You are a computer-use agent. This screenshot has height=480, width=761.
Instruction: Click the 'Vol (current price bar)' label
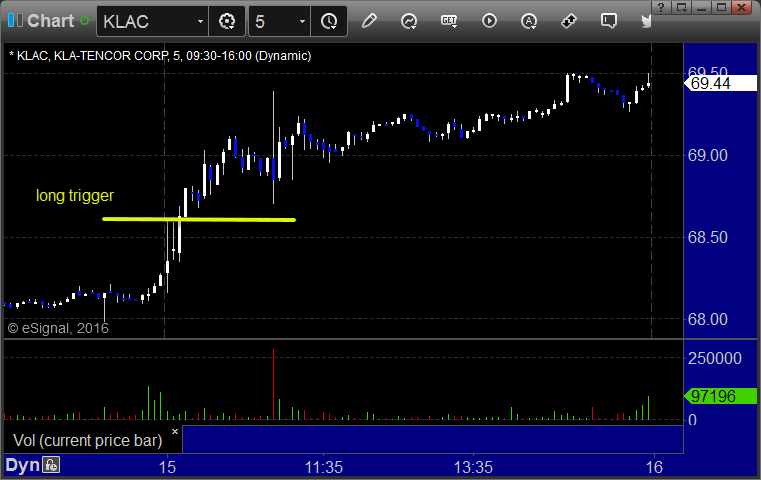87,440
